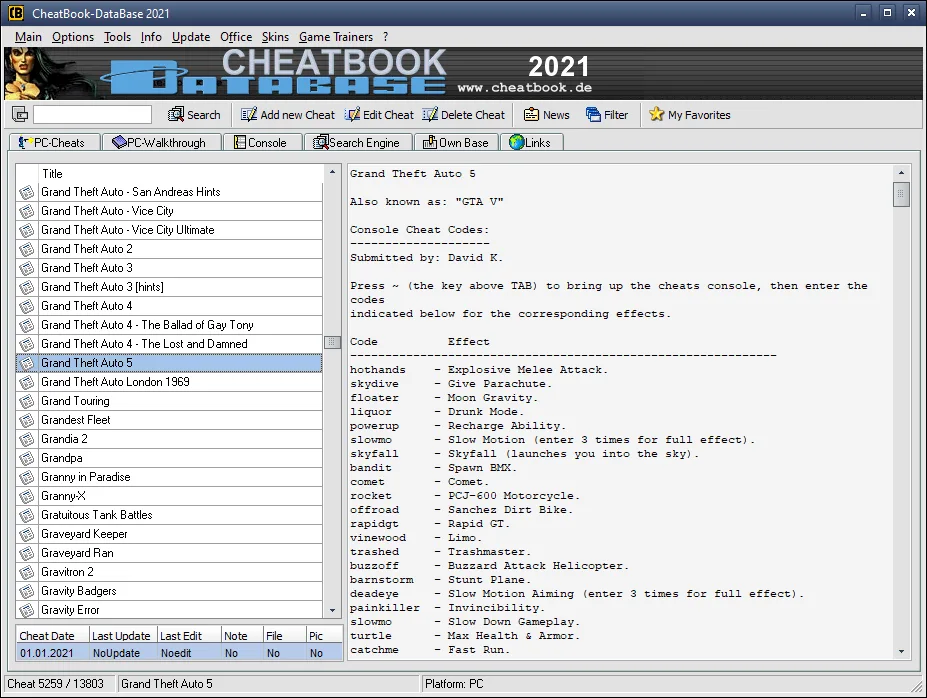Click icon beside Grand Touring row
Viewport: 927px width, 698px height.
pos(27,401)
